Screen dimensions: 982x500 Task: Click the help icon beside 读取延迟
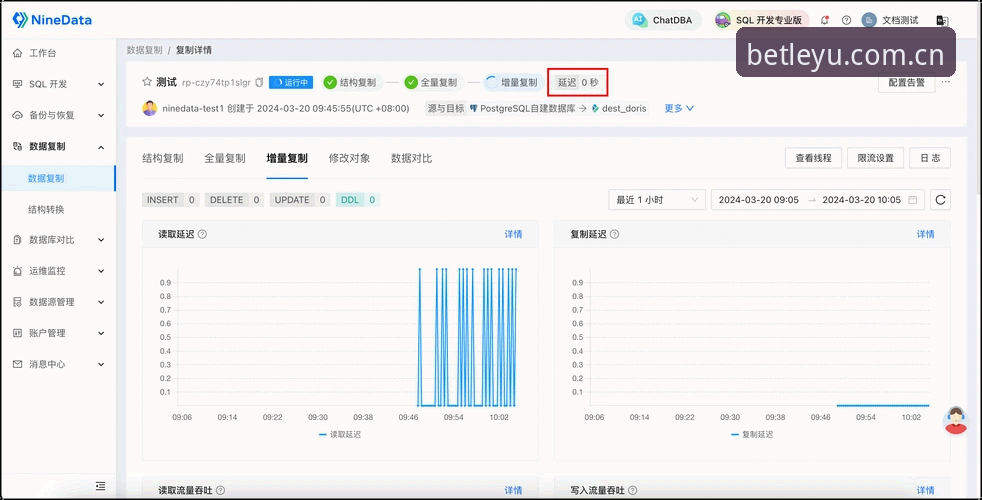pos(202,234)
